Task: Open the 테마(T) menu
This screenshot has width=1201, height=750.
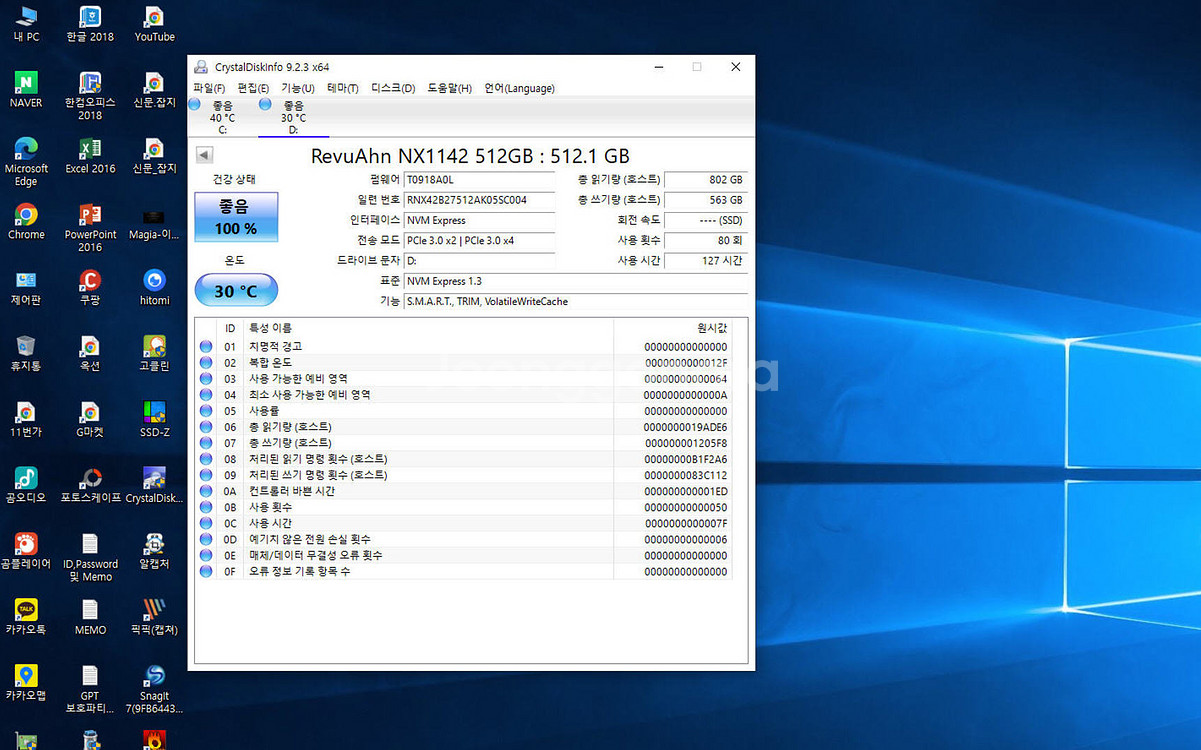Action: pyautogui.click(x=343, y=89)
